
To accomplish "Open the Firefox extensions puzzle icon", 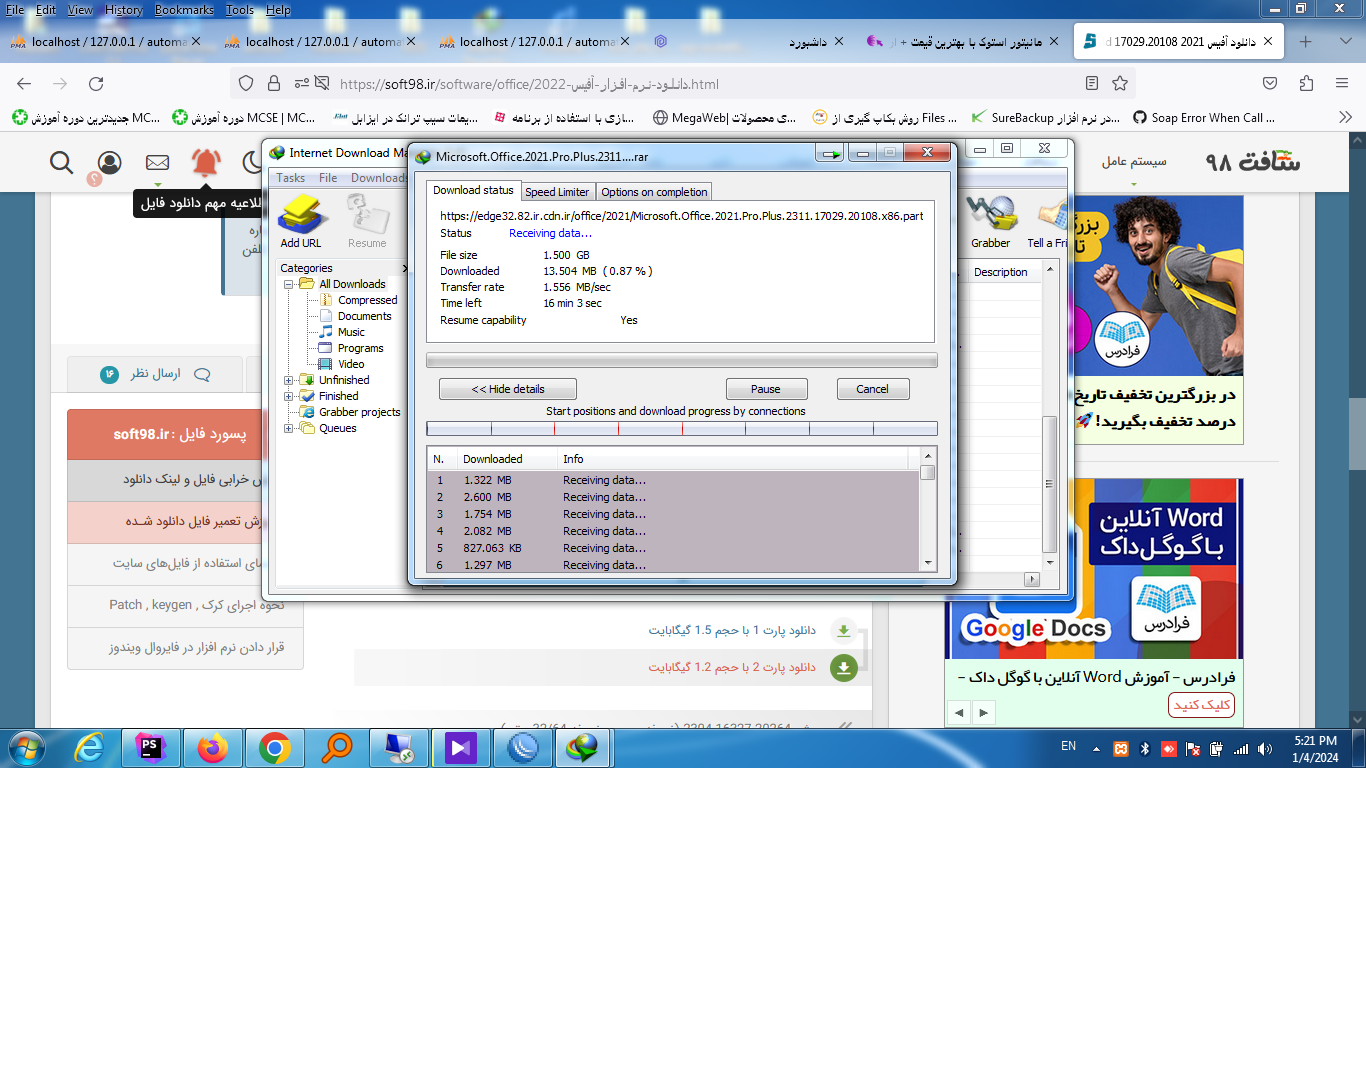I will [x=1306, y=84].
